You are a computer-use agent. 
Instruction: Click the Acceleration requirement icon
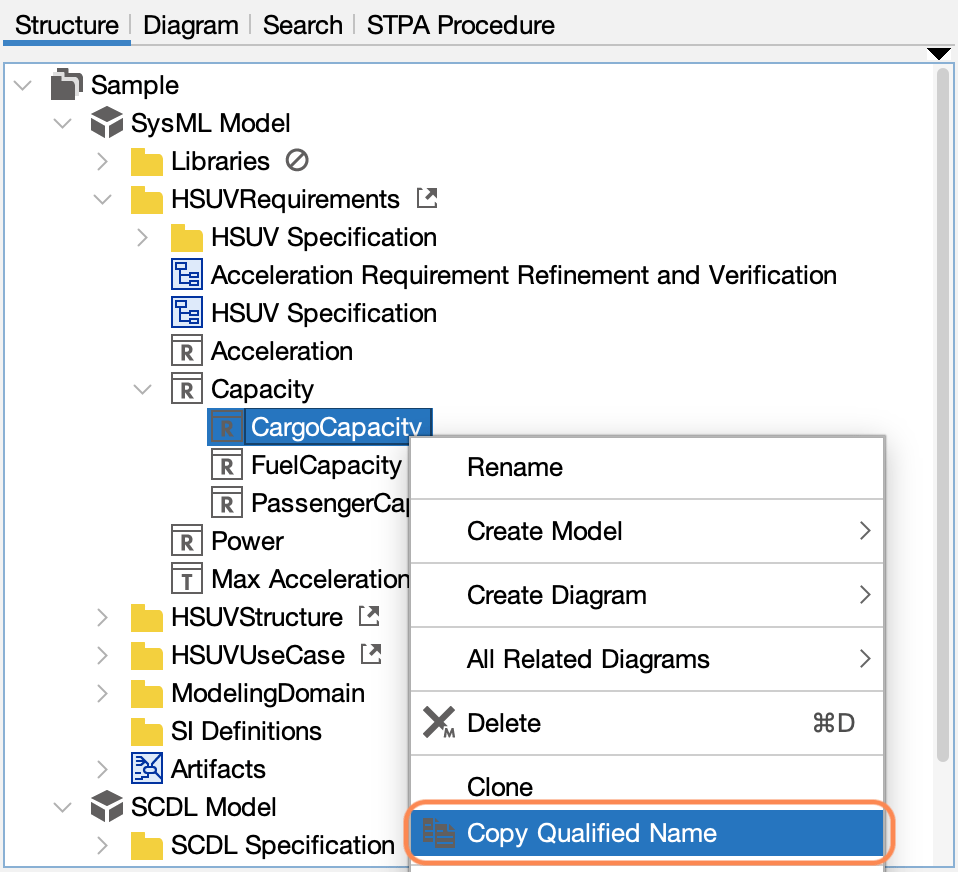[x=187, y=352]
